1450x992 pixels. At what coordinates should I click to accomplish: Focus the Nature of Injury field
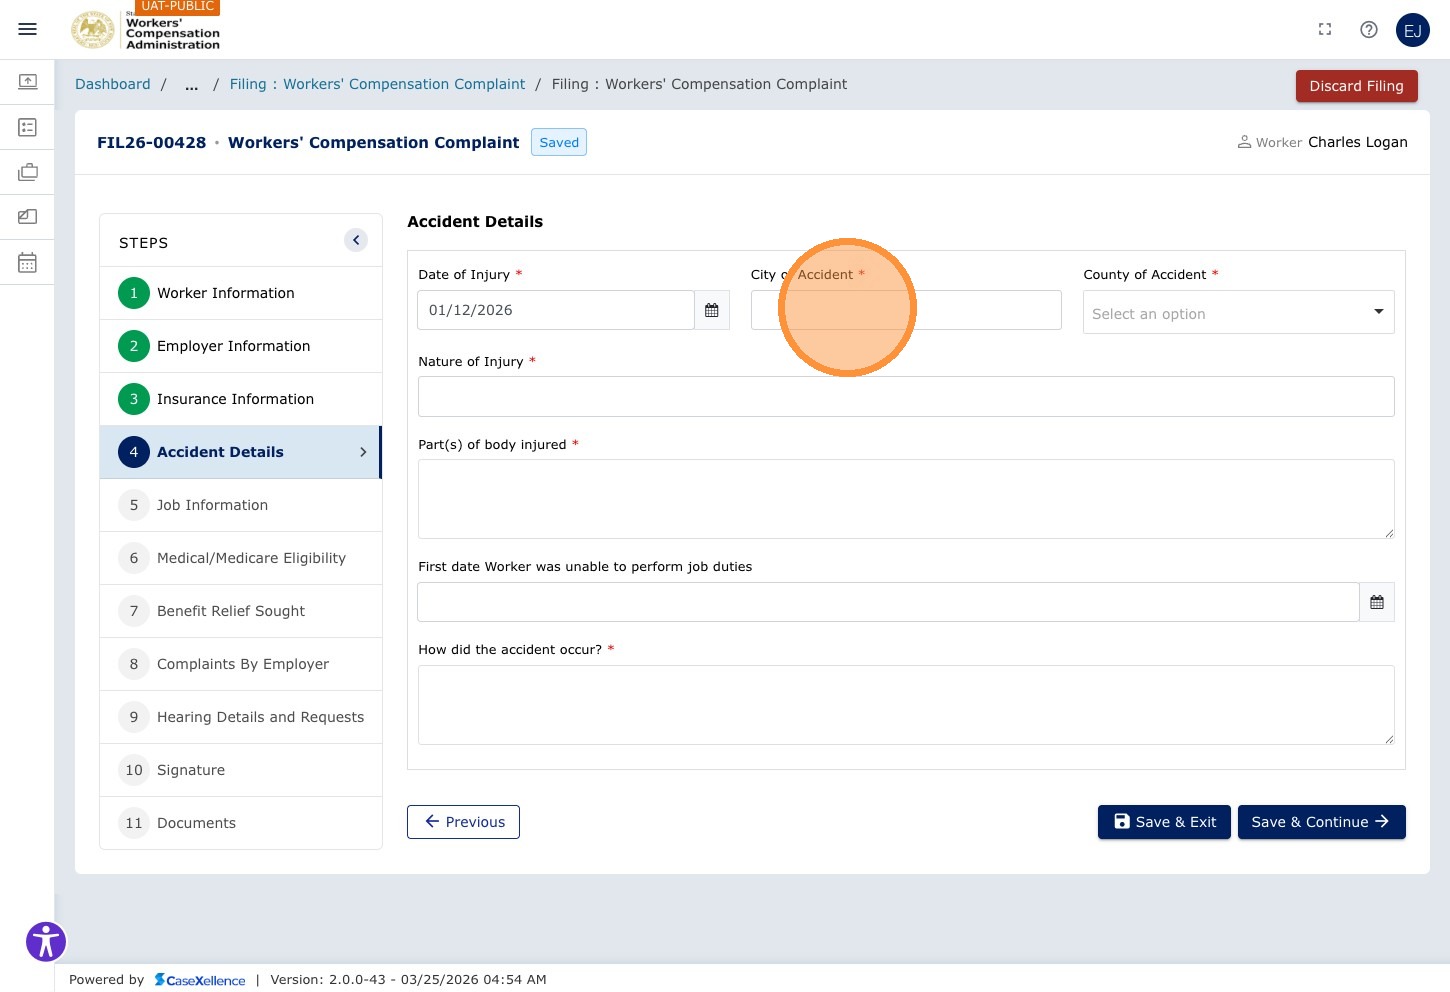906,397
